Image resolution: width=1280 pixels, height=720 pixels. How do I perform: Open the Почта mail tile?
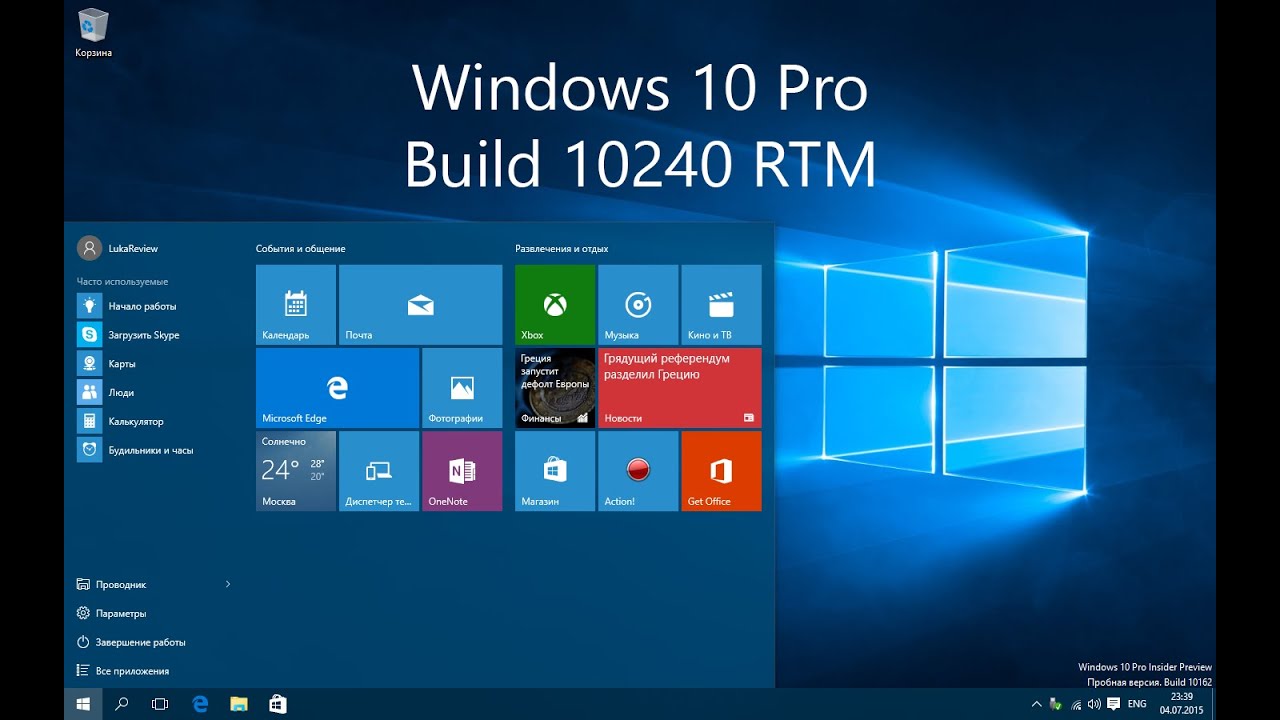coord(420,305)
